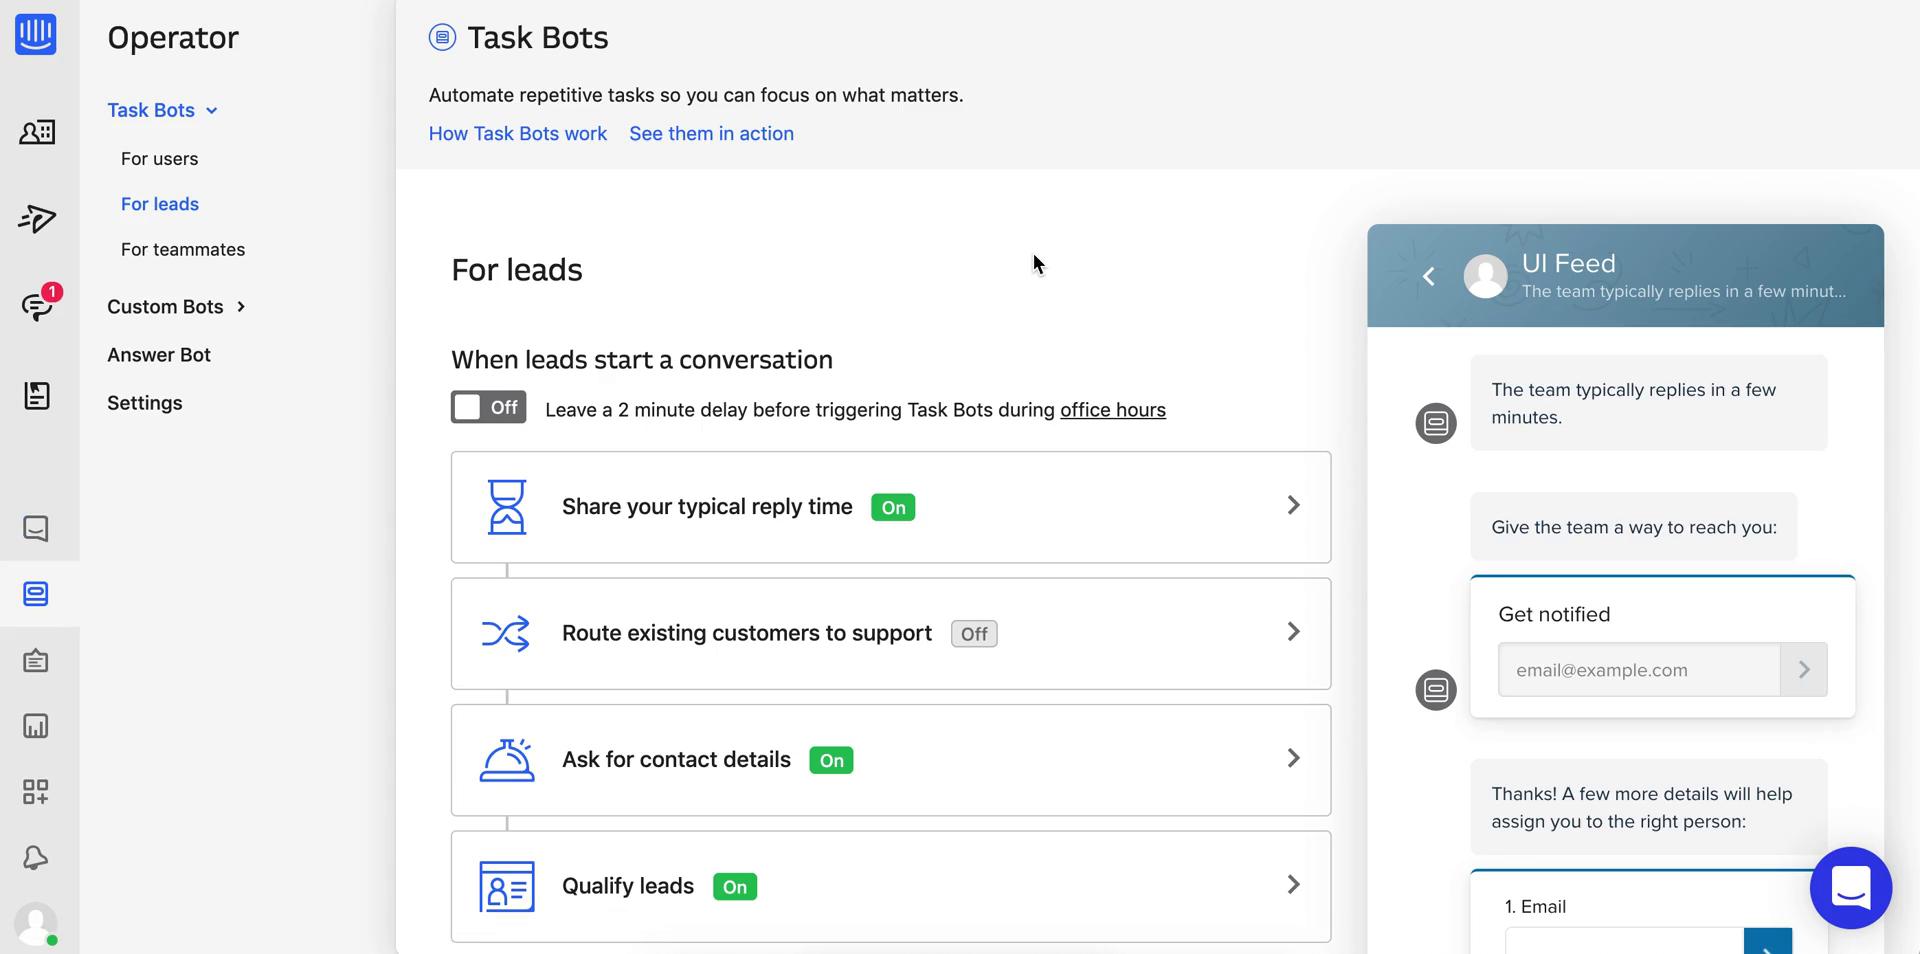Click the email@example.com input field
This screenshot has width=1920, height=954.
[x=1639, y=670]
